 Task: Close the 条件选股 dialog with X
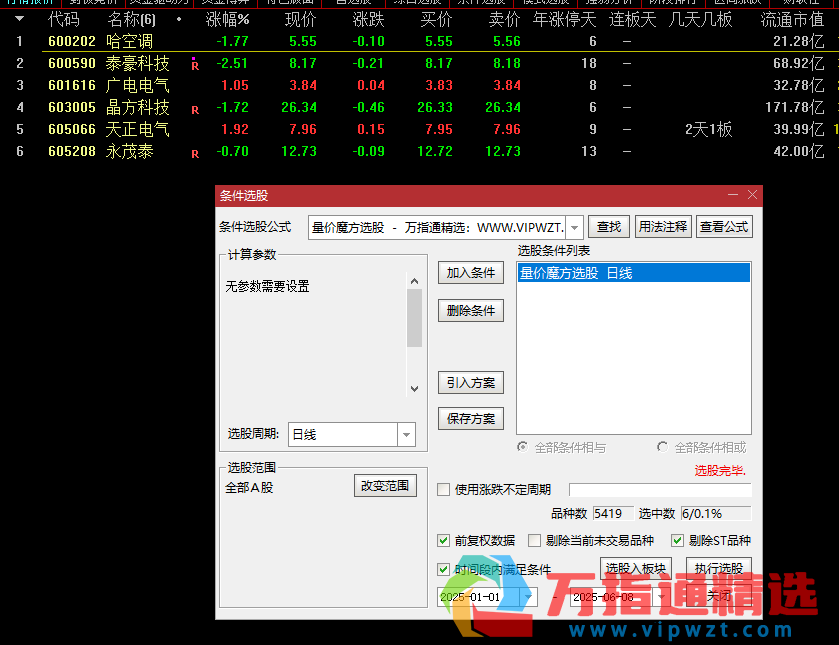(752, 195)
